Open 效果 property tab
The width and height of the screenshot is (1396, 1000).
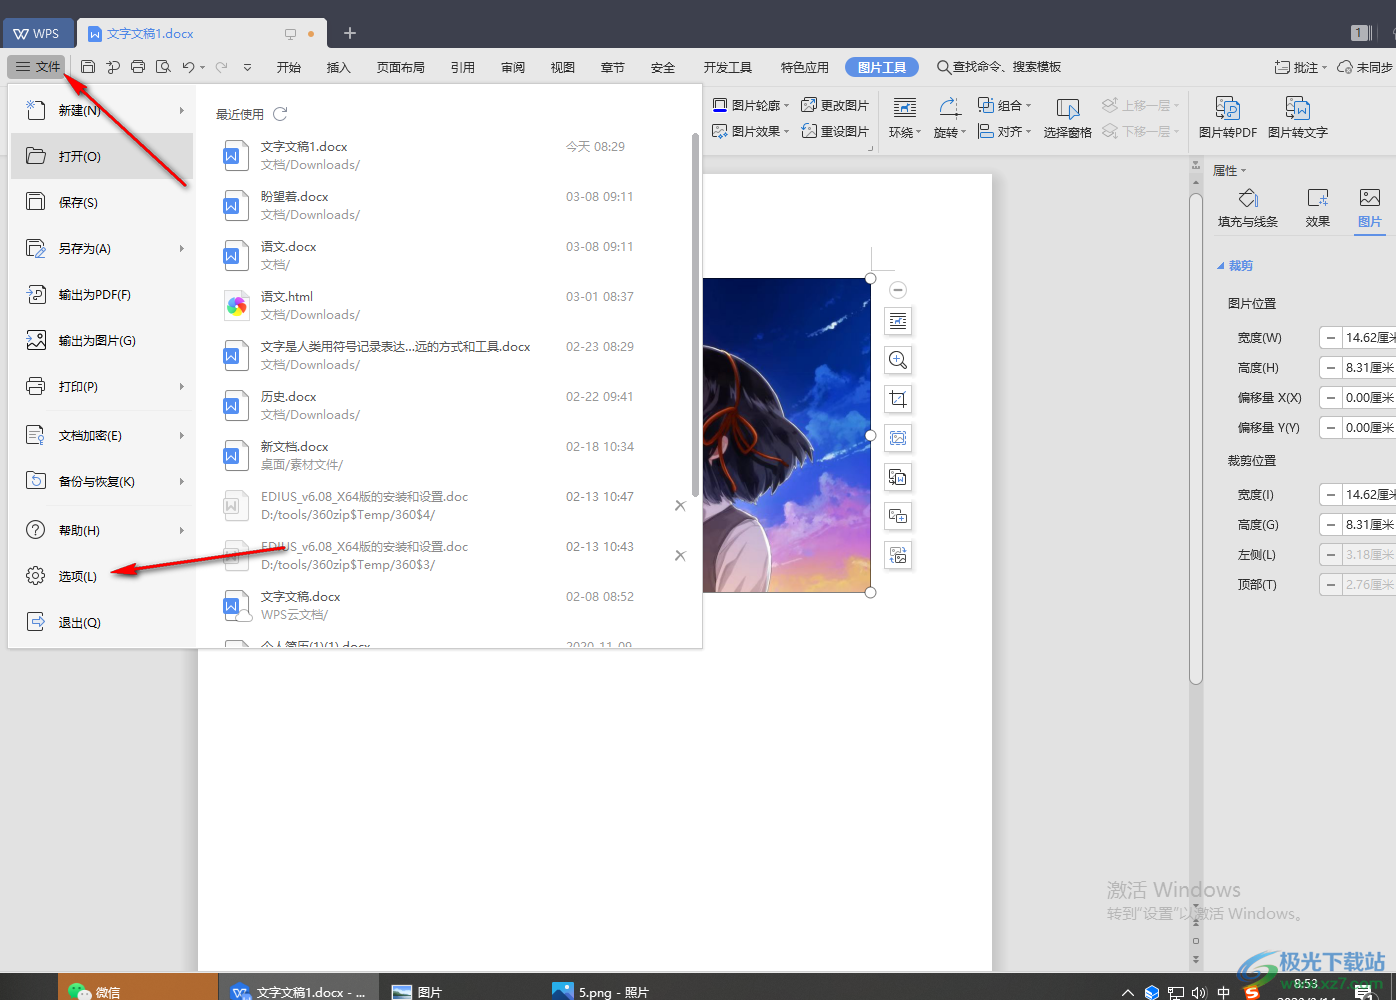[x=1318, y=208]
